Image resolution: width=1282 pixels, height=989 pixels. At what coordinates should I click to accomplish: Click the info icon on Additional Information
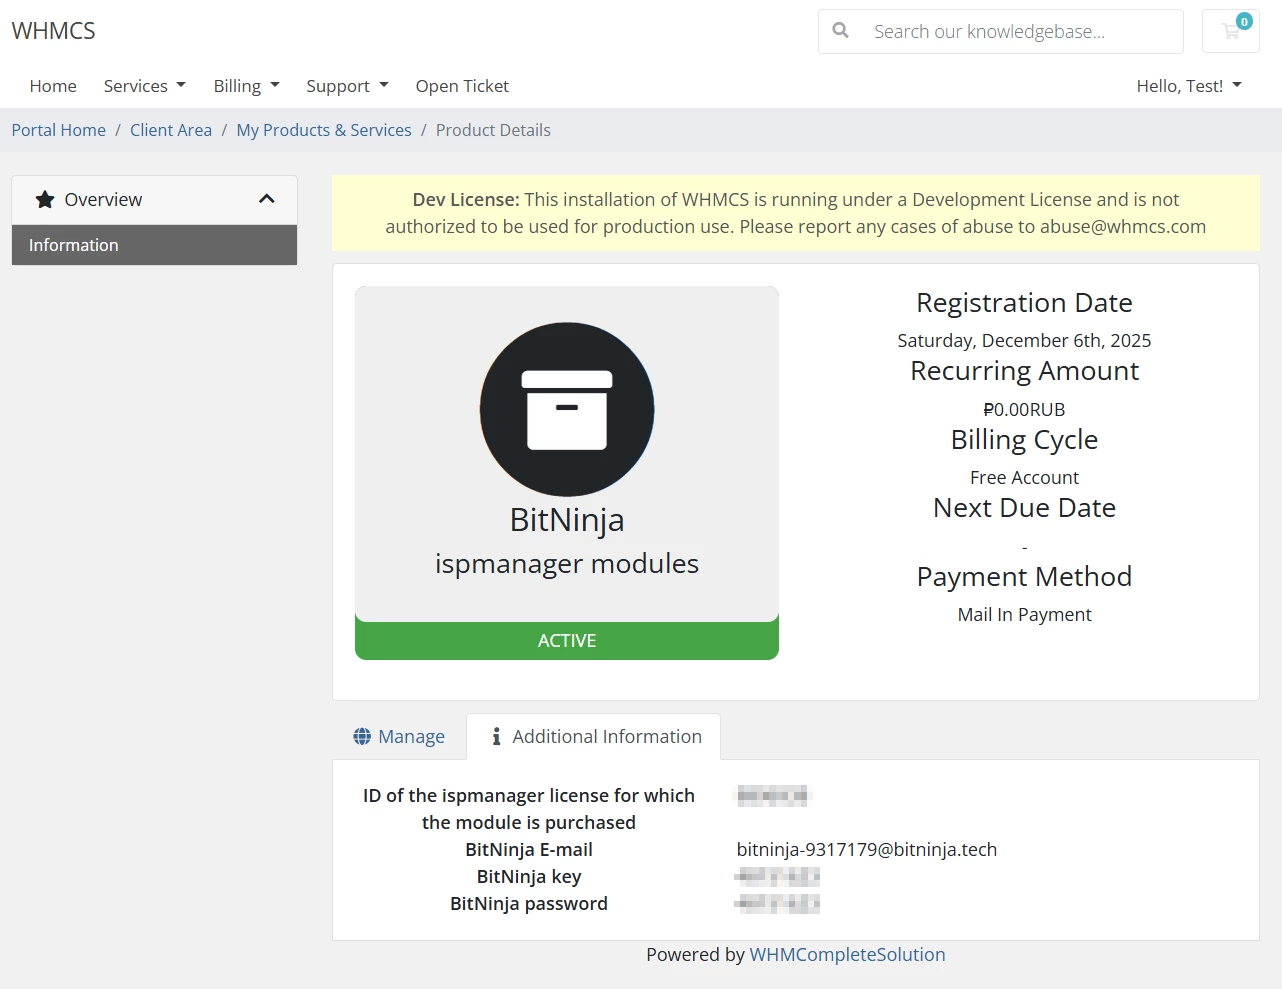click(496, 737)
